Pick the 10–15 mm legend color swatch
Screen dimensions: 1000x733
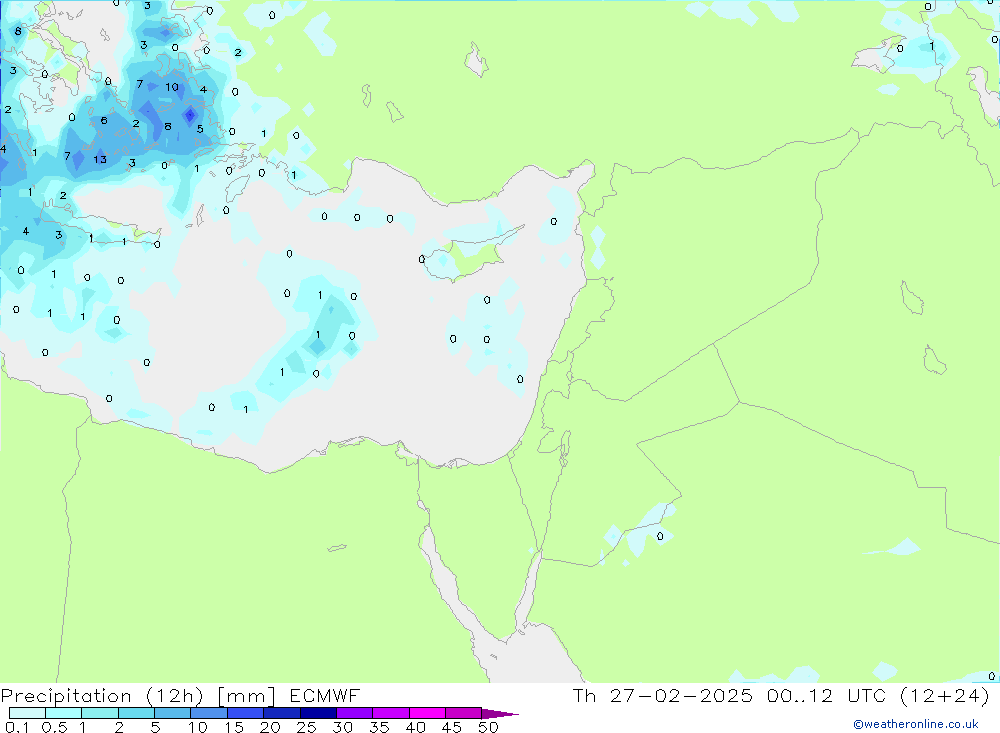click(209, 713)
